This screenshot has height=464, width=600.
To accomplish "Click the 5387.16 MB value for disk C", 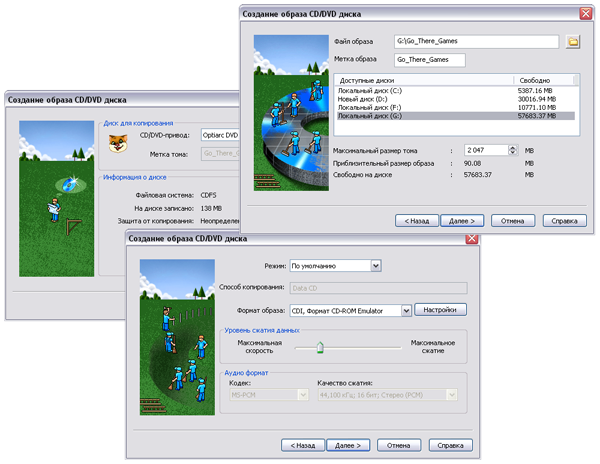I will [535, 91].
